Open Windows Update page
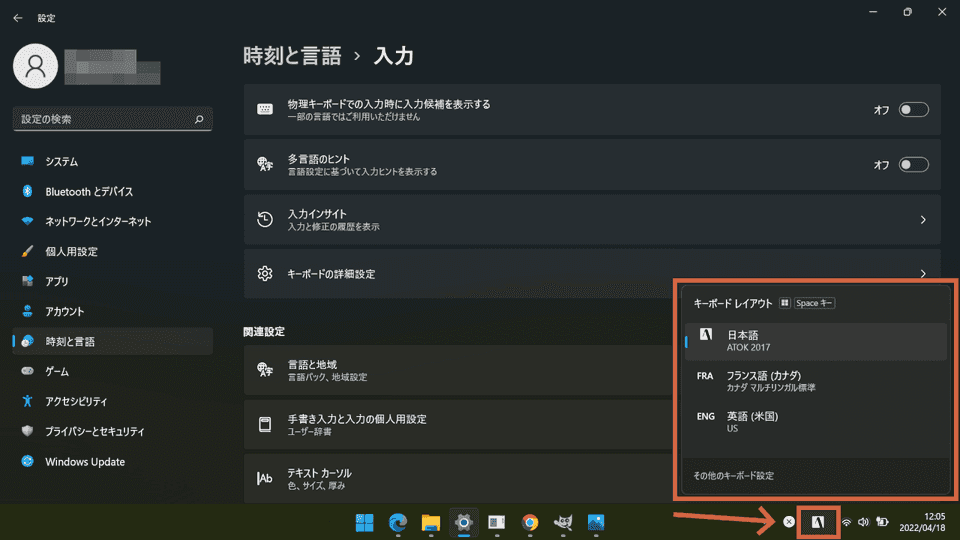Screen dimensions: 960x540 [x=113, y=462]
